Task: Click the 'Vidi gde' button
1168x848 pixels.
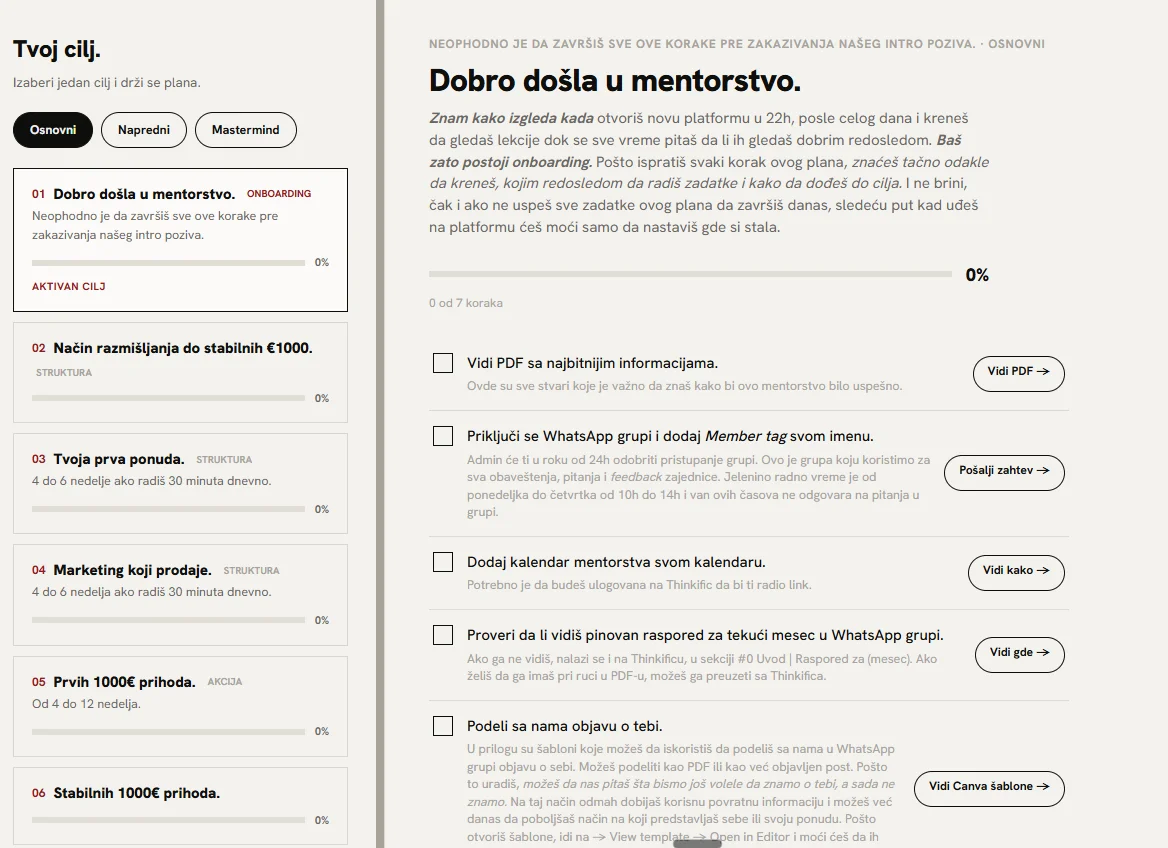Action: pyautogui.click(x=1020, y=654)
